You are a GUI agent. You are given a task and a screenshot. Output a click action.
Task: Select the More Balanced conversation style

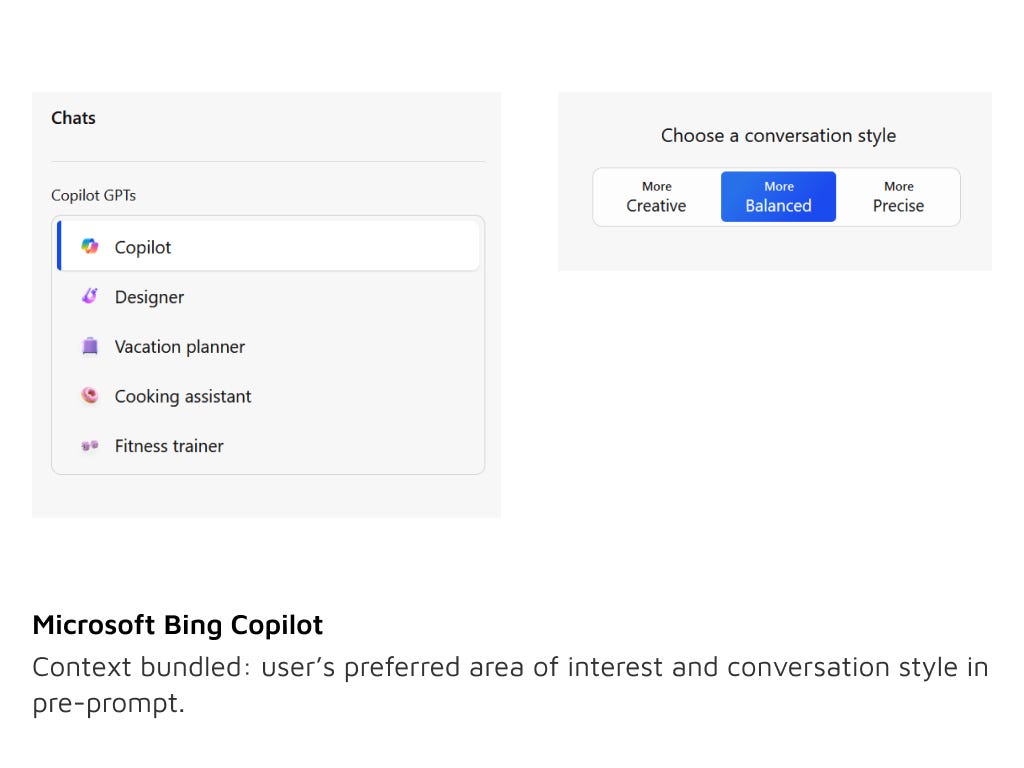(x=778, y=197)
